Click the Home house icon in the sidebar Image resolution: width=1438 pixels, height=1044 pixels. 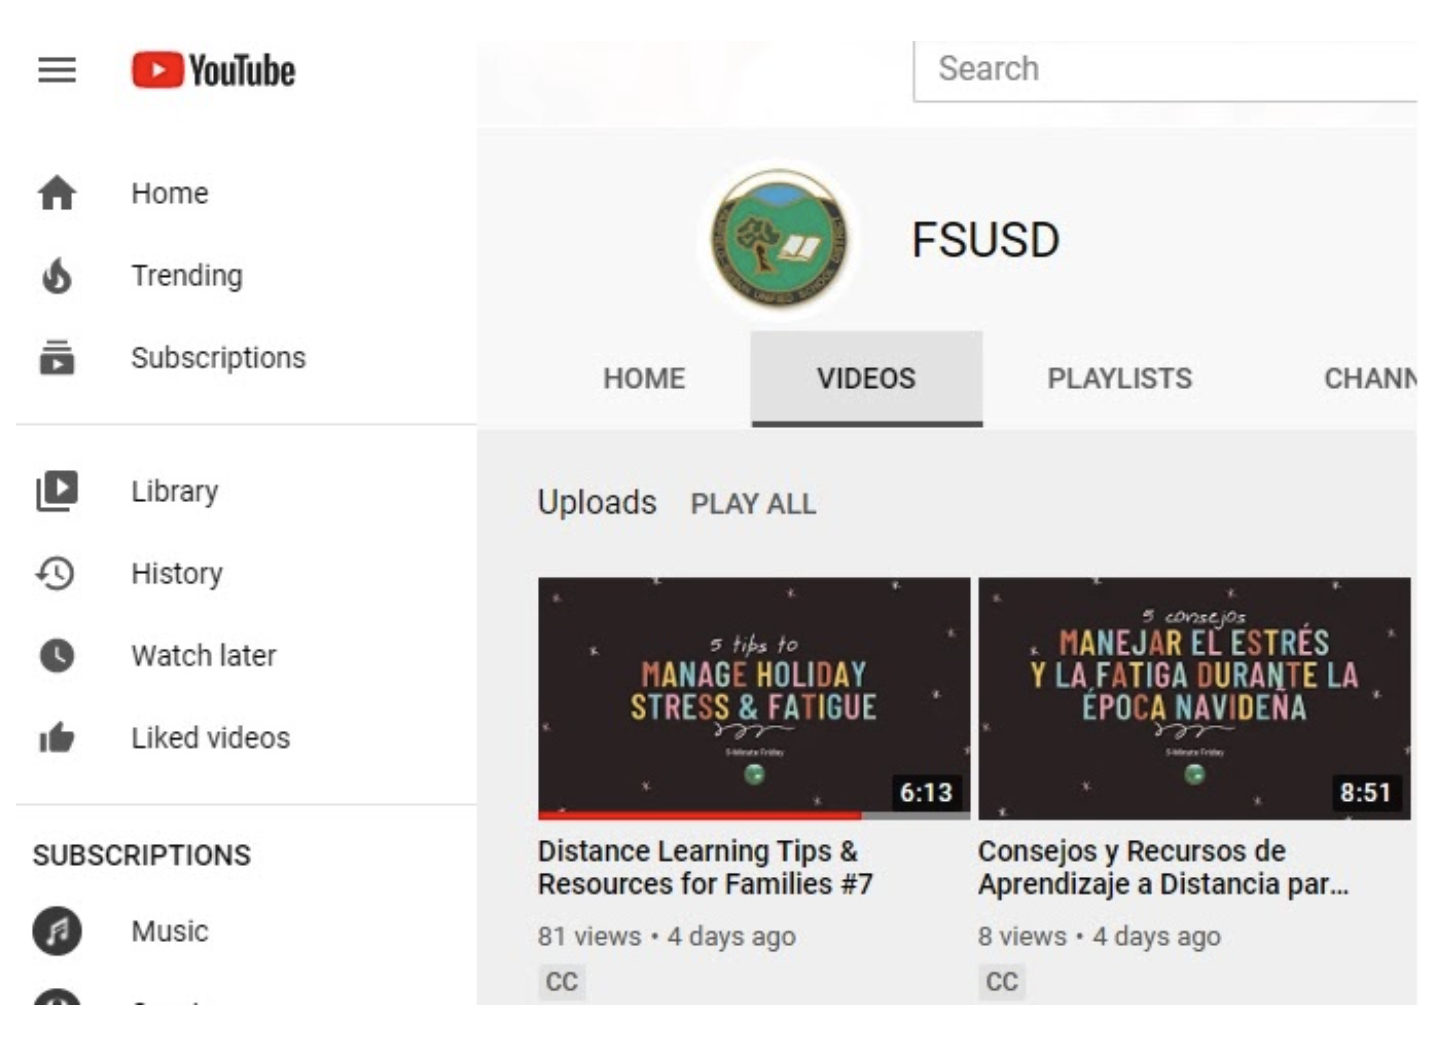click(x=57, y=193)
